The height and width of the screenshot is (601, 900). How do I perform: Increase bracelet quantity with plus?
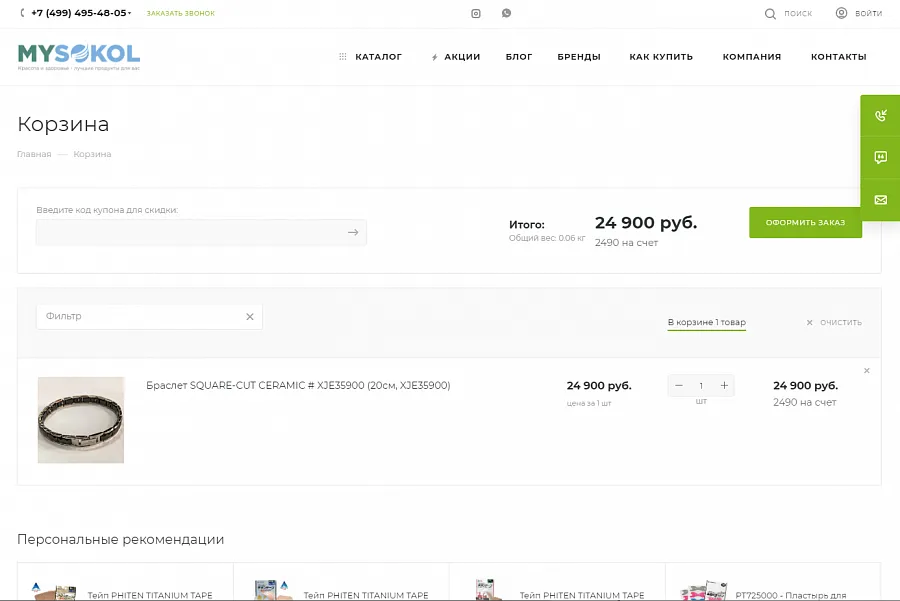[x=724, y=386]
